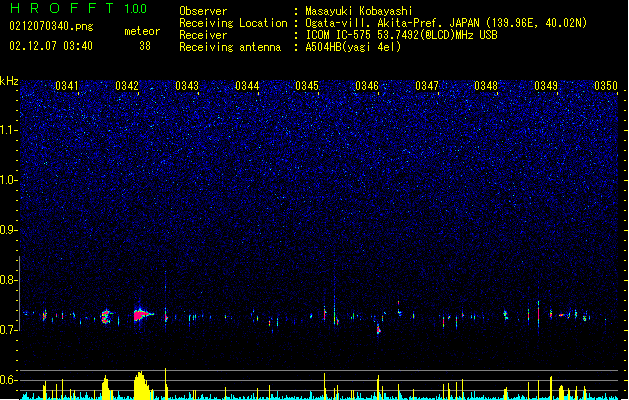The image size is (629, 400).
Task: Click the round meteor echo before 0342
Action: (106, 317)
